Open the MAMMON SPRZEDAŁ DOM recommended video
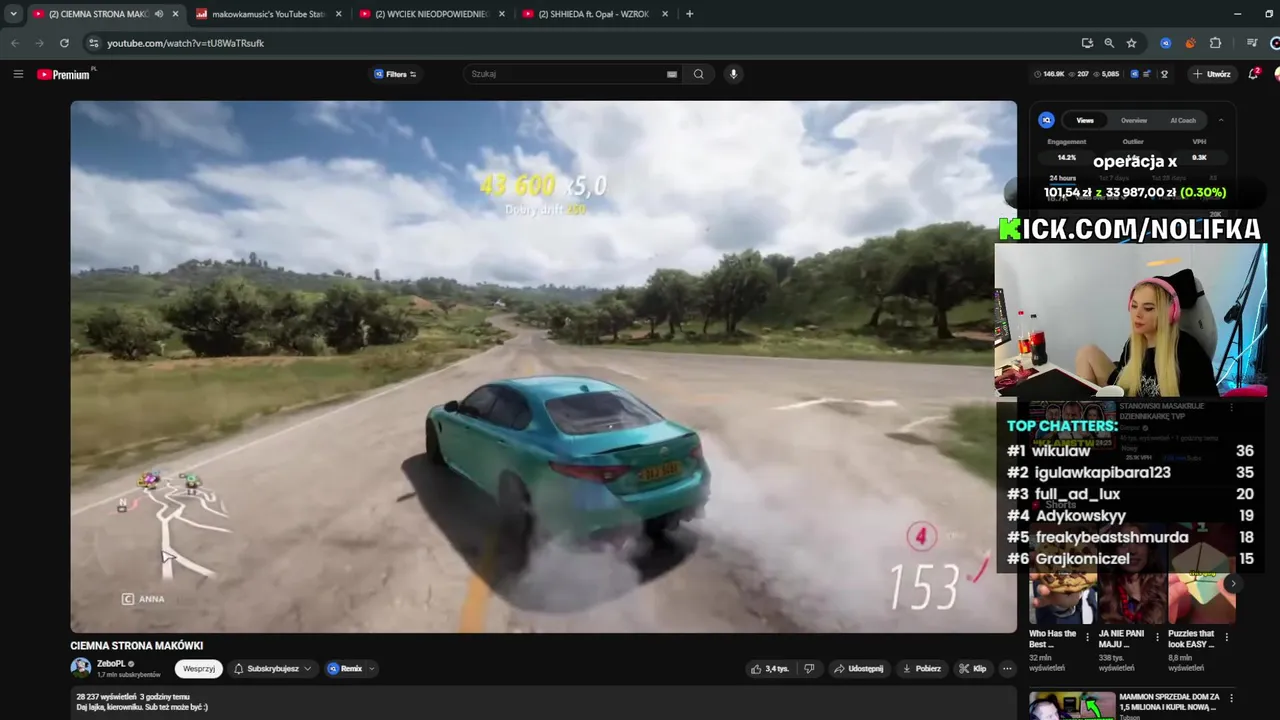 tap(1072, 706)
